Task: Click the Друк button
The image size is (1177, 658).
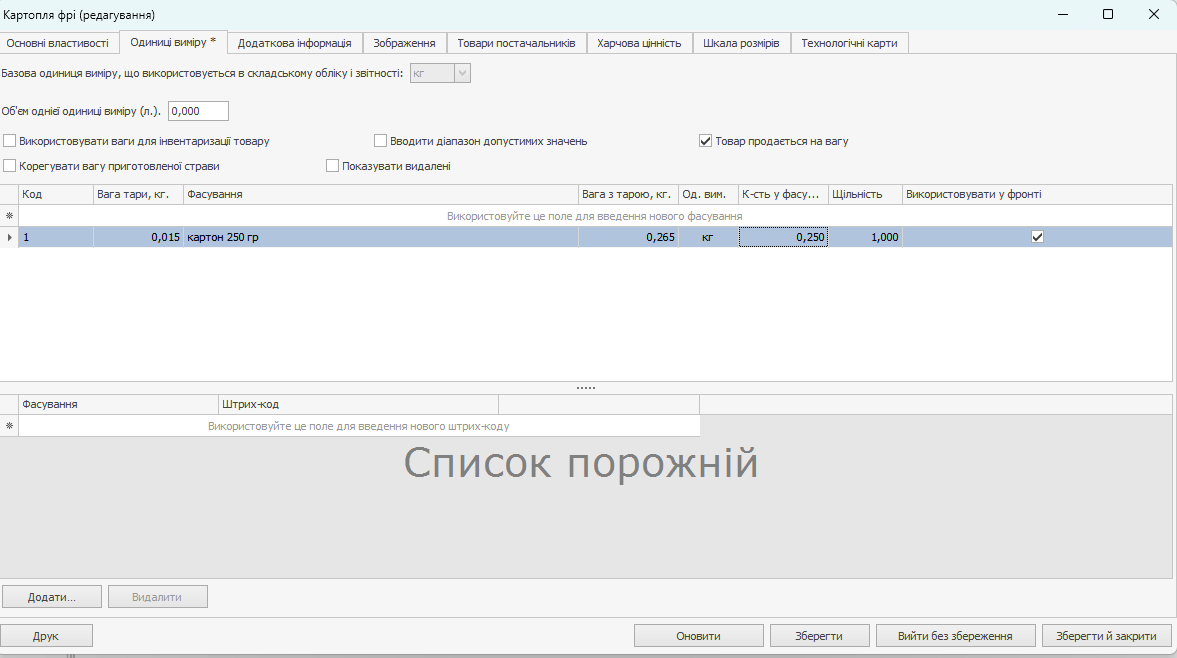Action: click(x=47, y=636)
